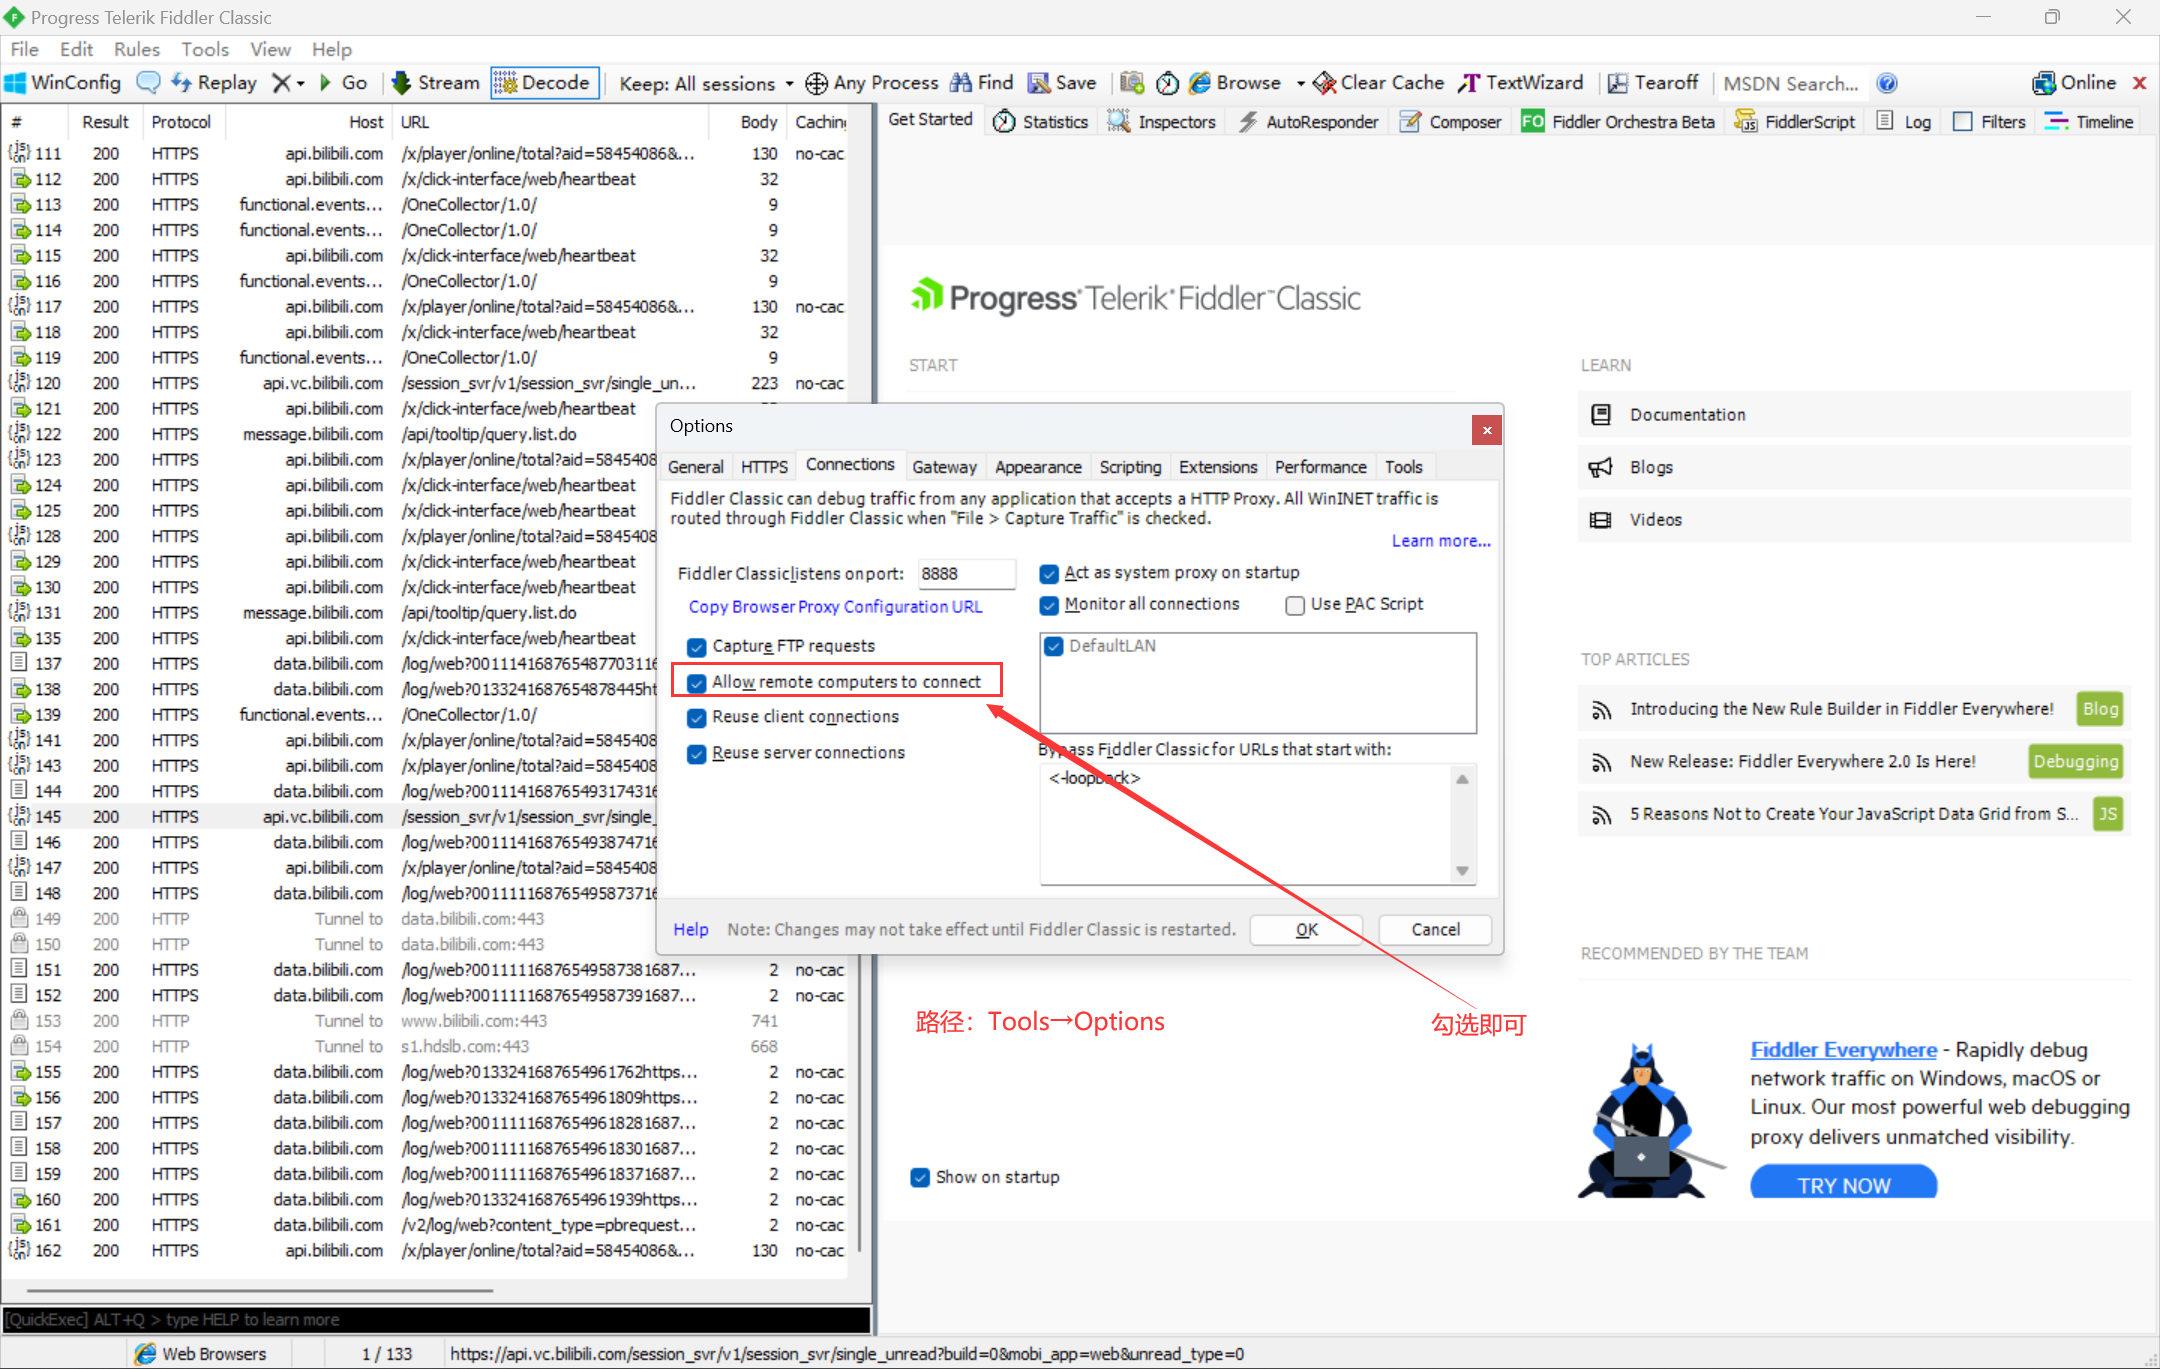Click the bypass list scrollbar down arrow

pyautogui.click(x=1462, y=870)
